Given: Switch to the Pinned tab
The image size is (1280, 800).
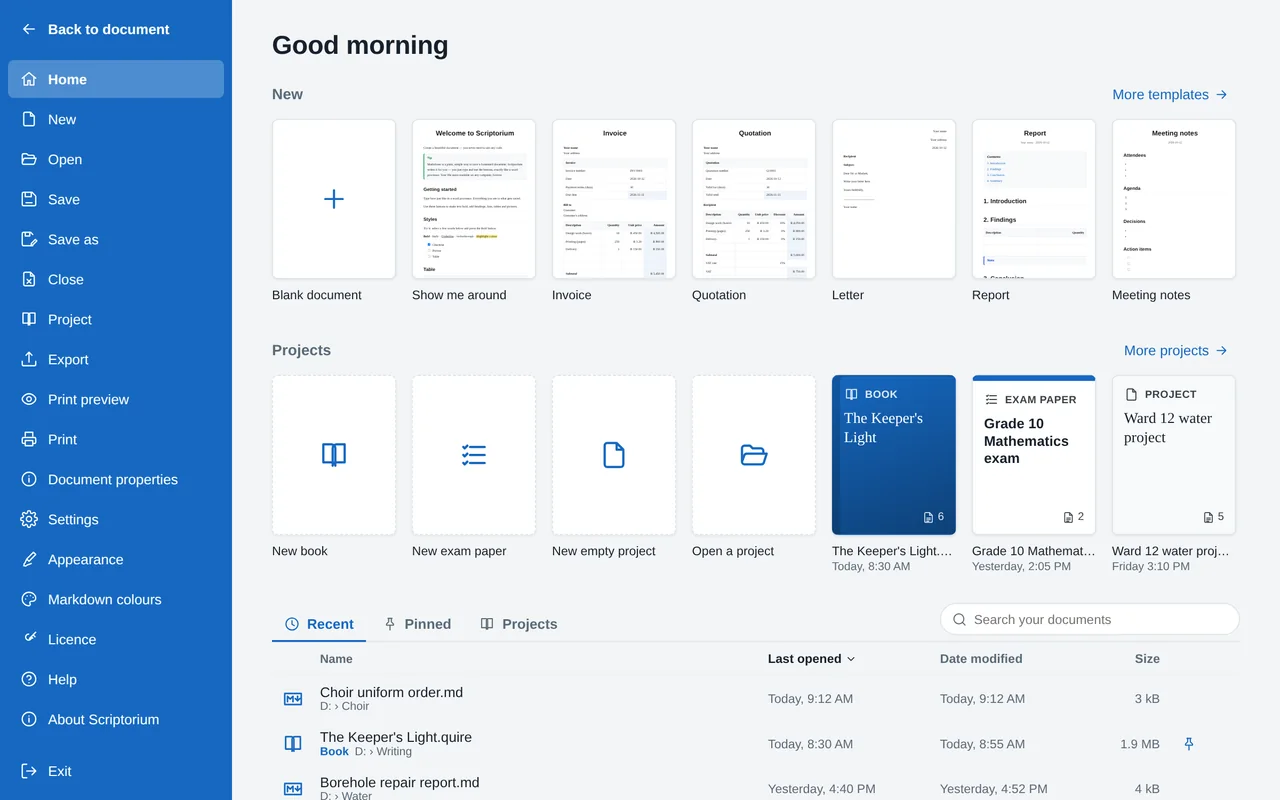Looking at the screenshot, I should pos(418,624).
